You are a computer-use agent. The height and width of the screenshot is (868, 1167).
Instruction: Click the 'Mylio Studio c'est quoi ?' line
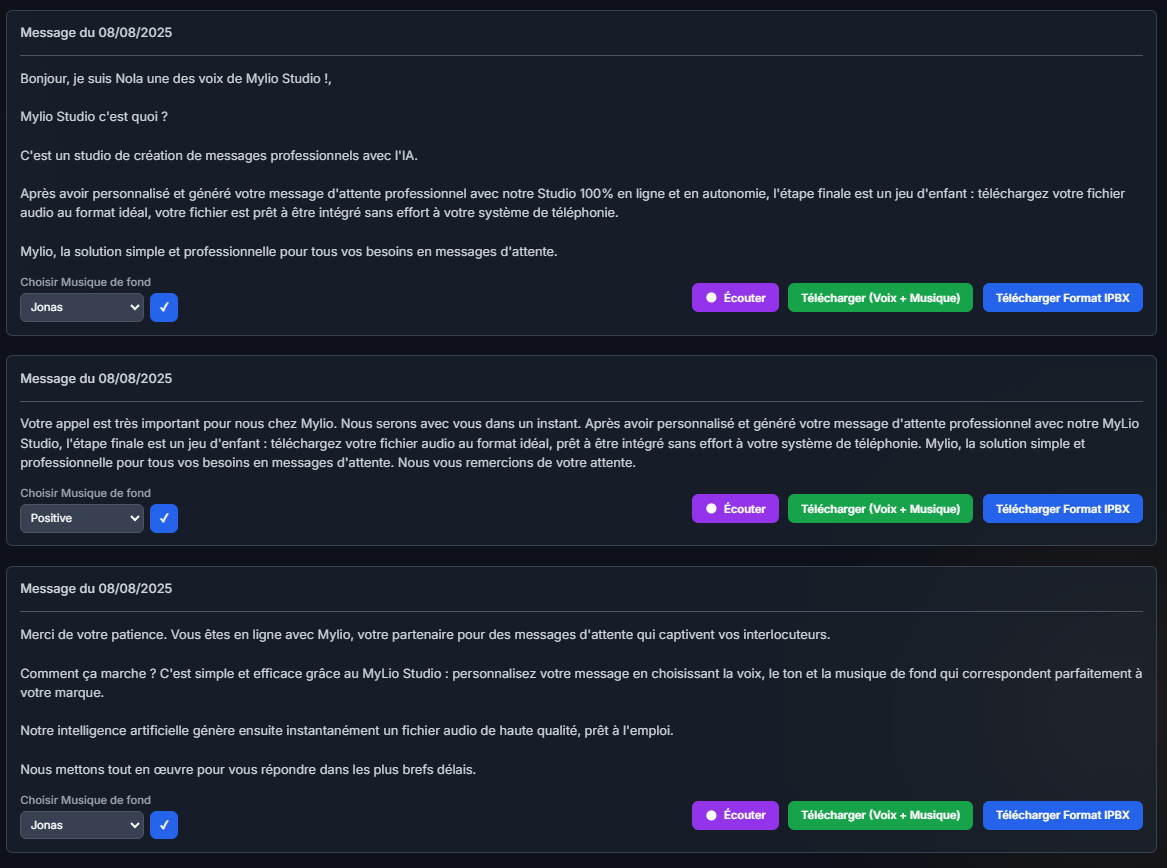click(94, 117)
